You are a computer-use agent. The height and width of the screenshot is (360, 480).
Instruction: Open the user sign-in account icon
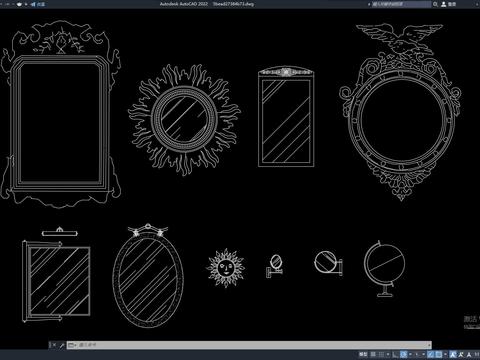coord(444,4)
